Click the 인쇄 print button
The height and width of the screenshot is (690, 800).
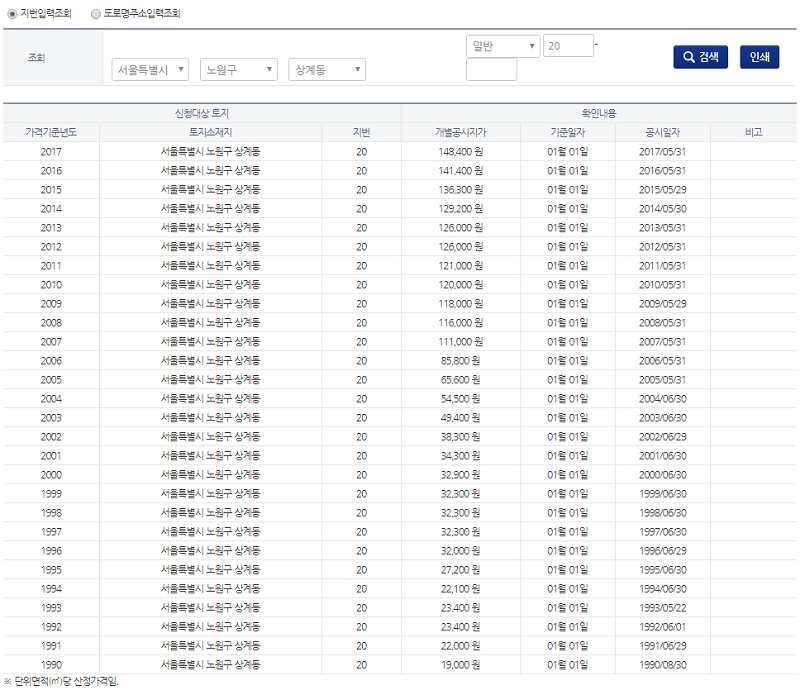[x=759, y=57]
